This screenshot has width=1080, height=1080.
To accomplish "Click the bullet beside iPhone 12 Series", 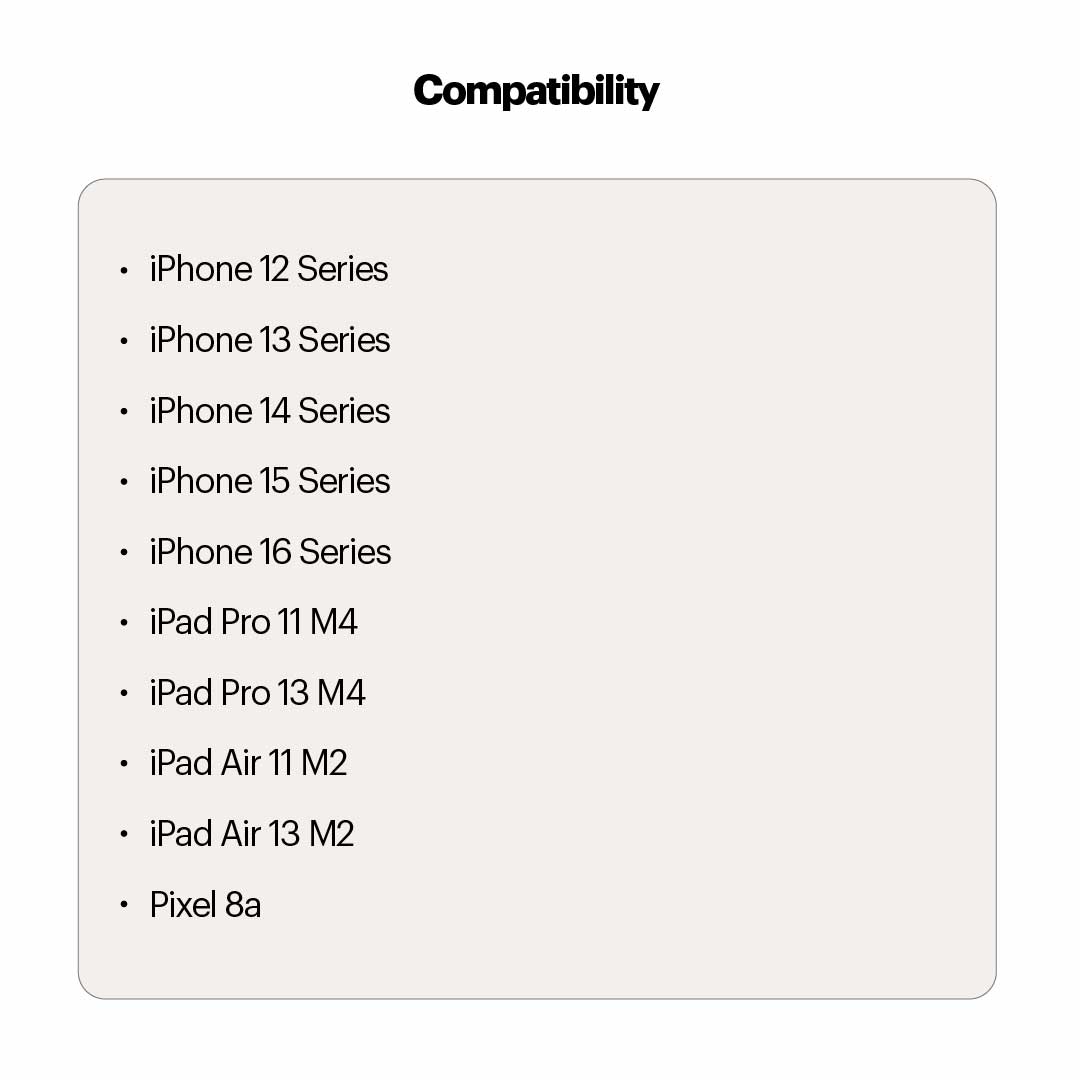I will [124, 270].
